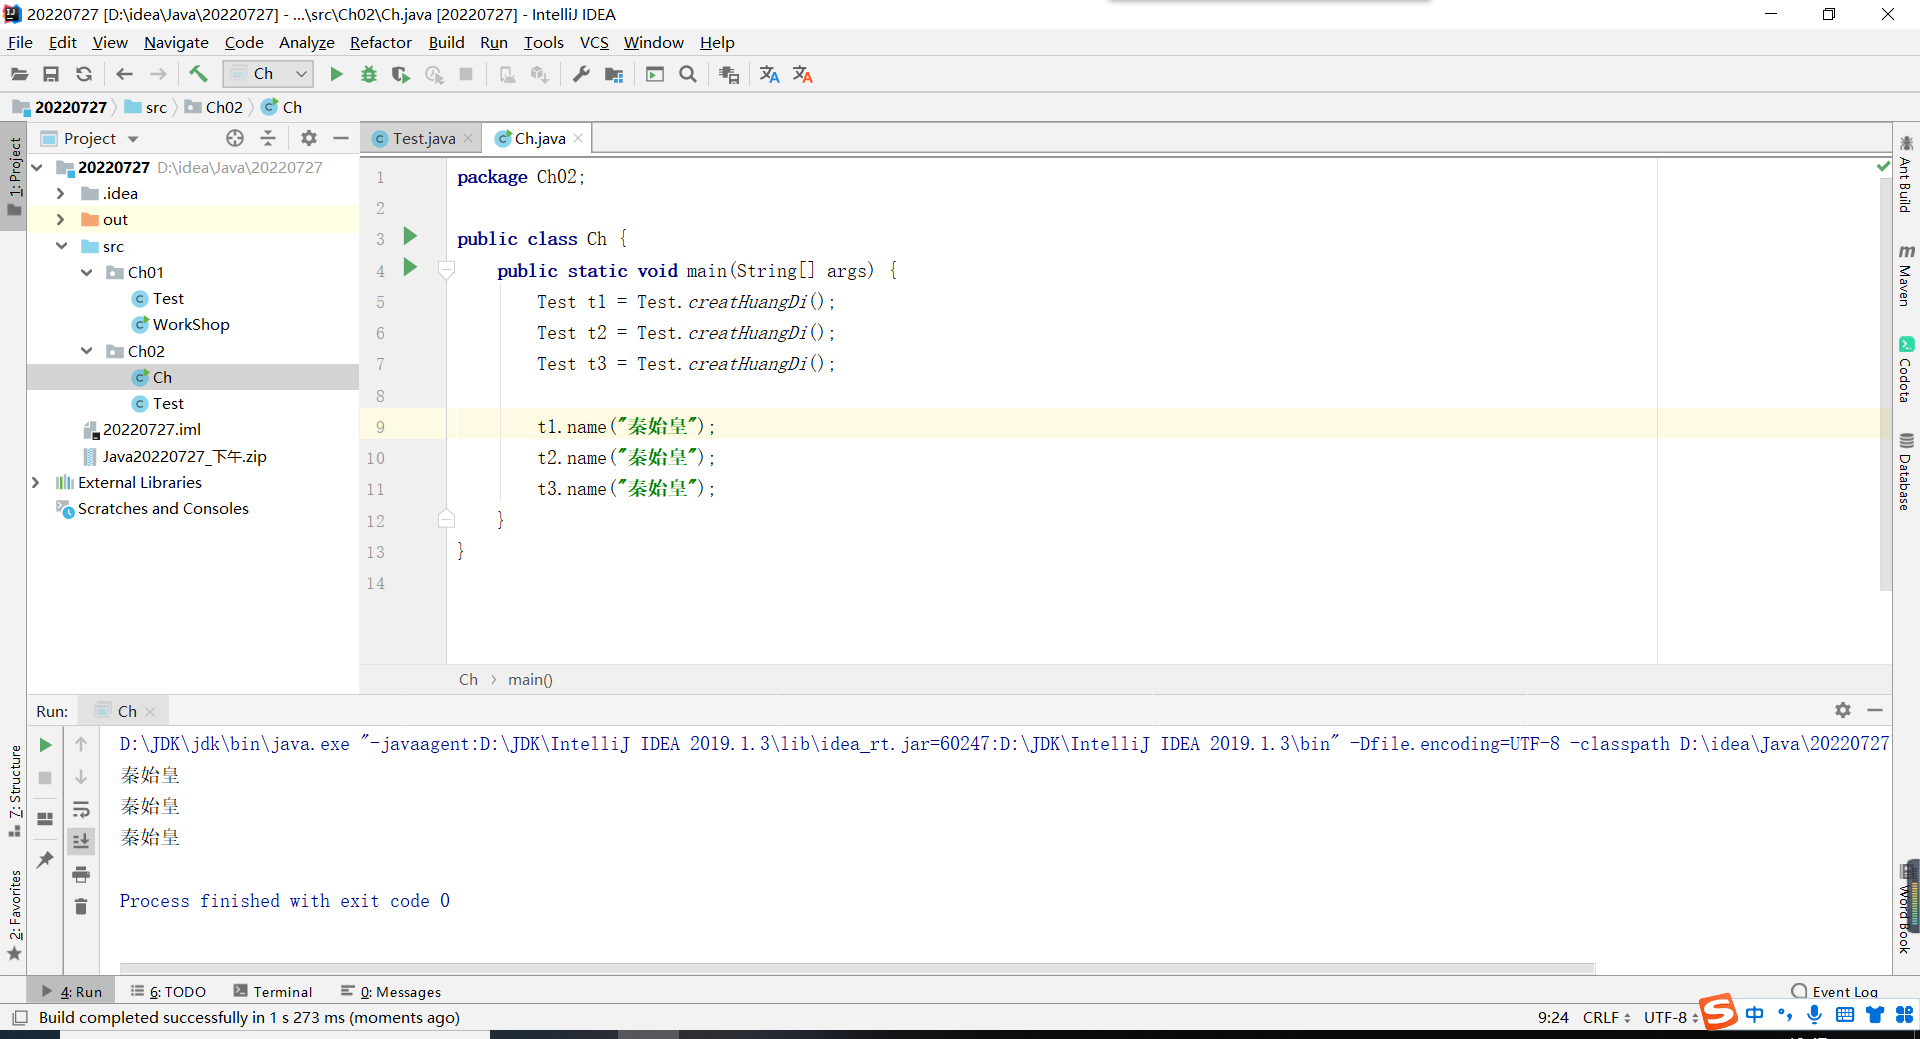Click the Stop square toolbar icon
The height and width of the screenshot is (1039, 1920).
coord(466,74)
